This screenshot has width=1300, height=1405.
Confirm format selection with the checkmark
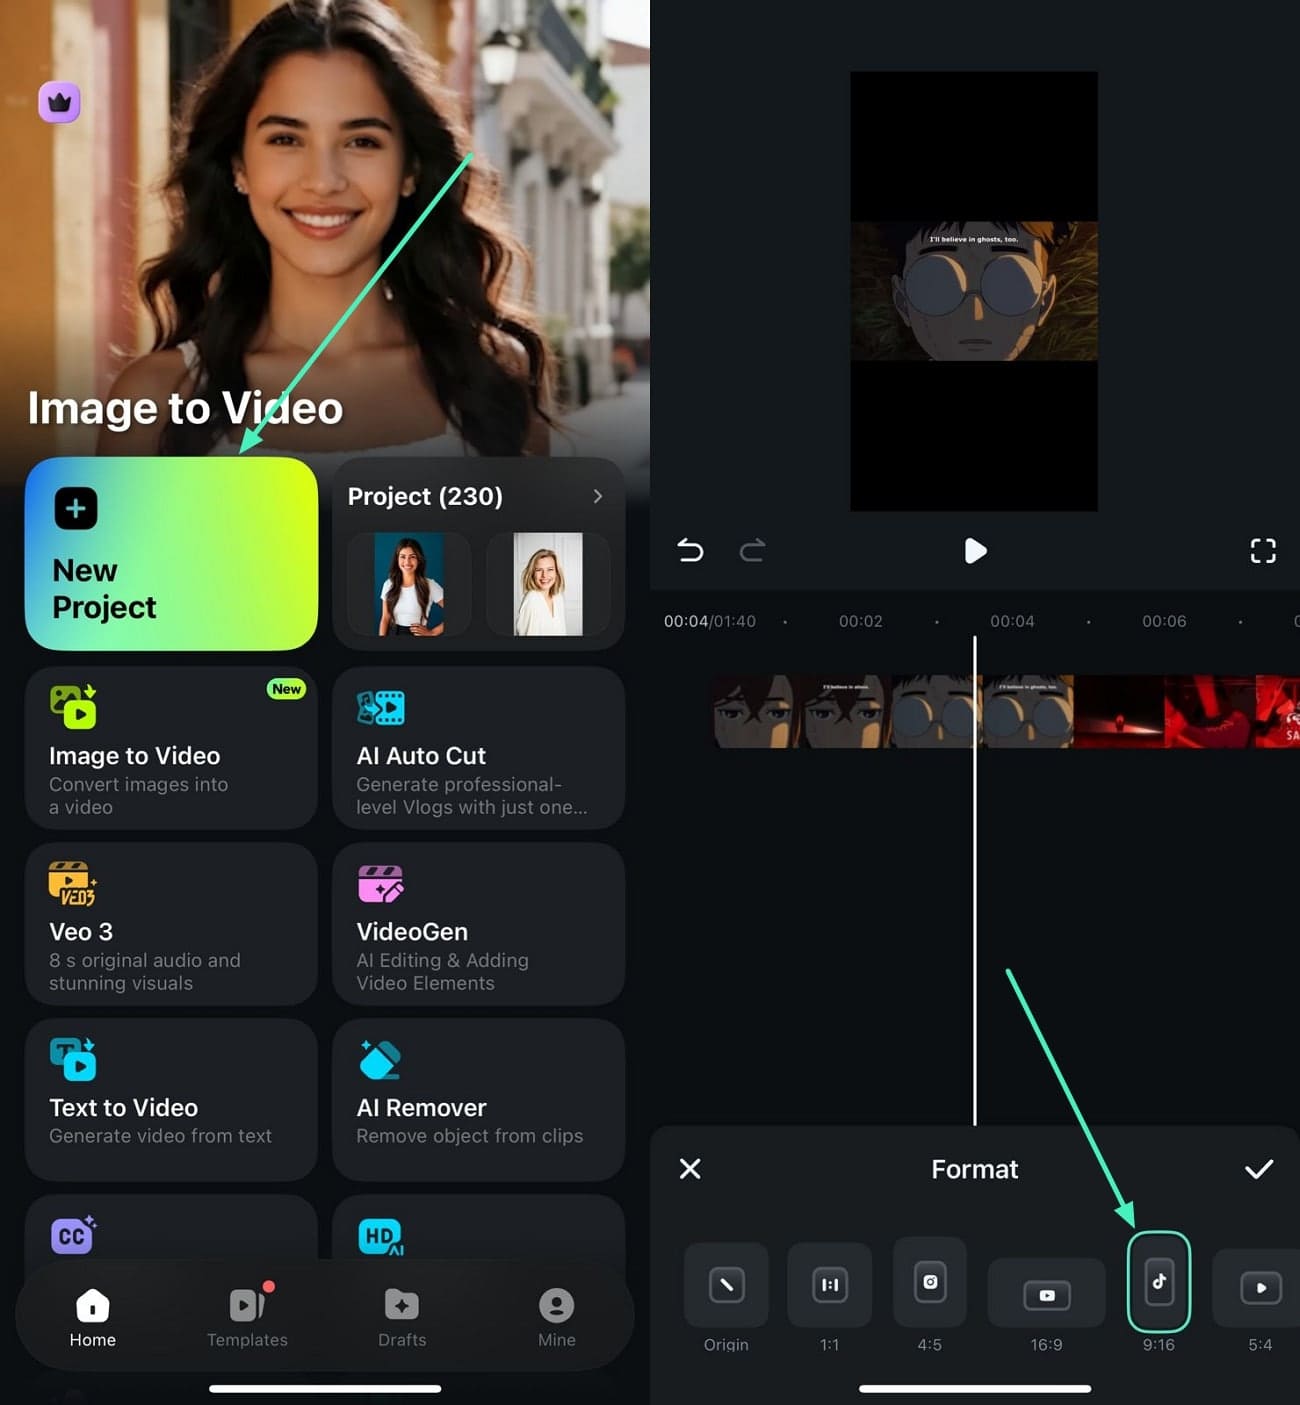(x=1257, y=1169)
